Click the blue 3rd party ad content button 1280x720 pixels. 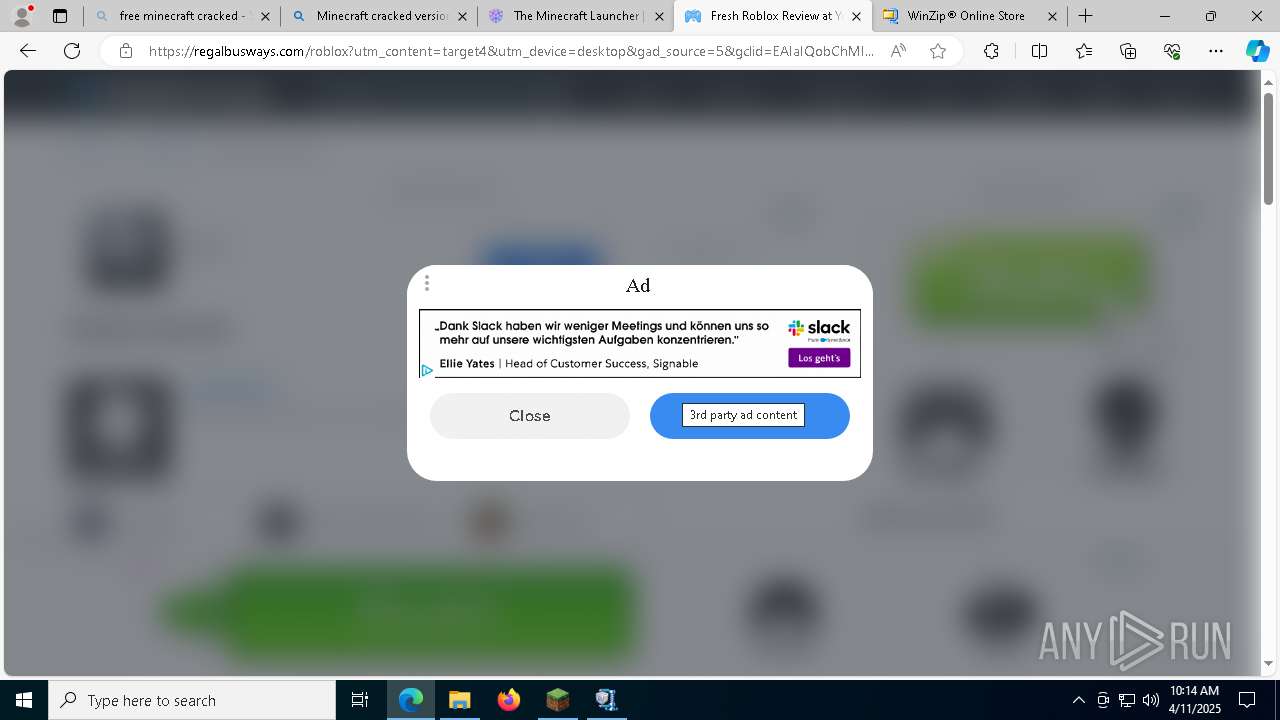(x=750, y=416)
